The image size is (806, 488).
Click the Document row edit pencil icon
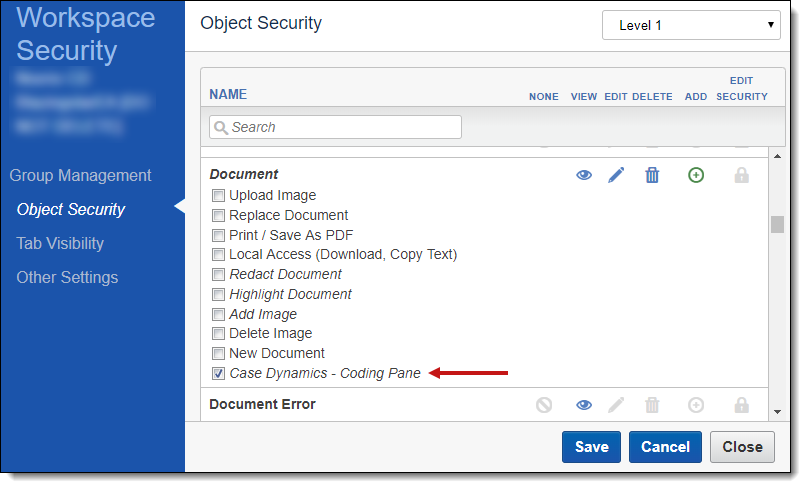[x=616, y=175]
